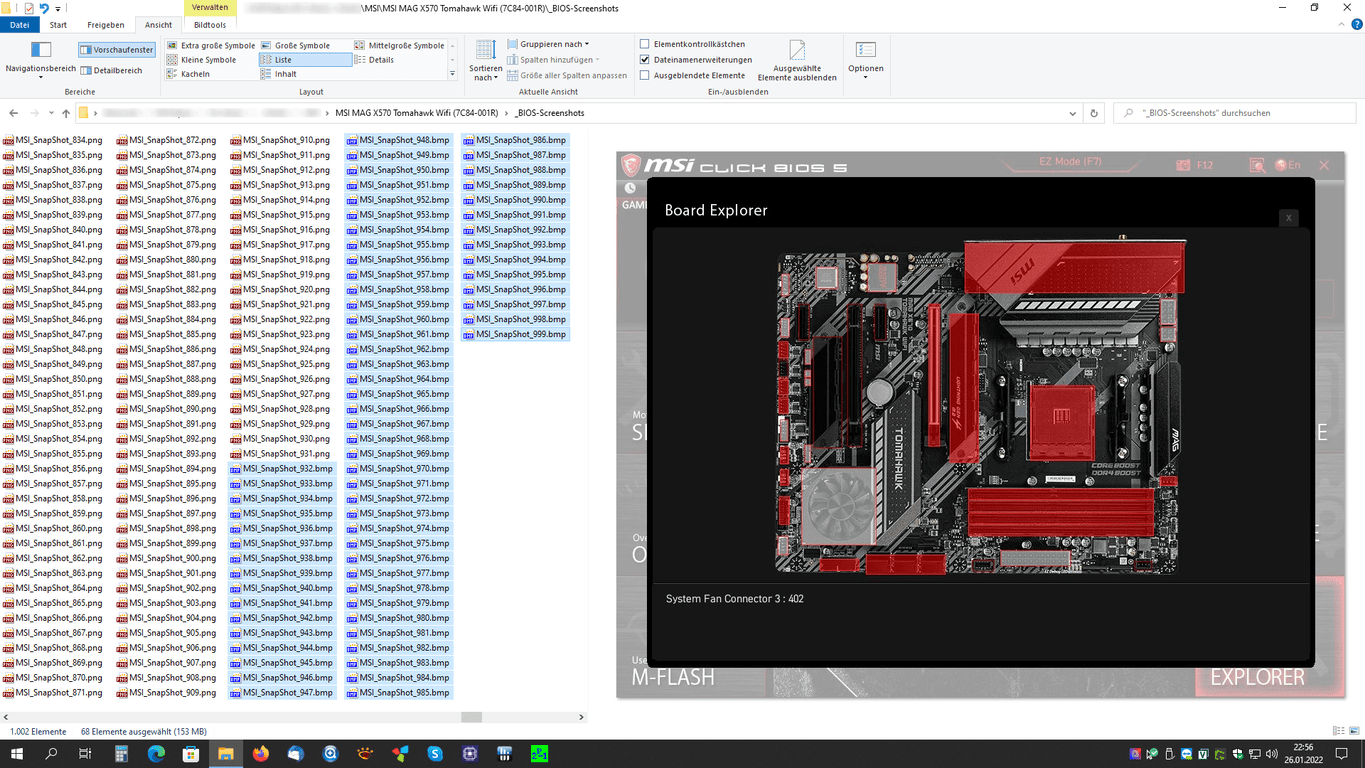Select file MSI_SnapShot_910.png
The image size is (1365, 768).
tap(280, 140)
